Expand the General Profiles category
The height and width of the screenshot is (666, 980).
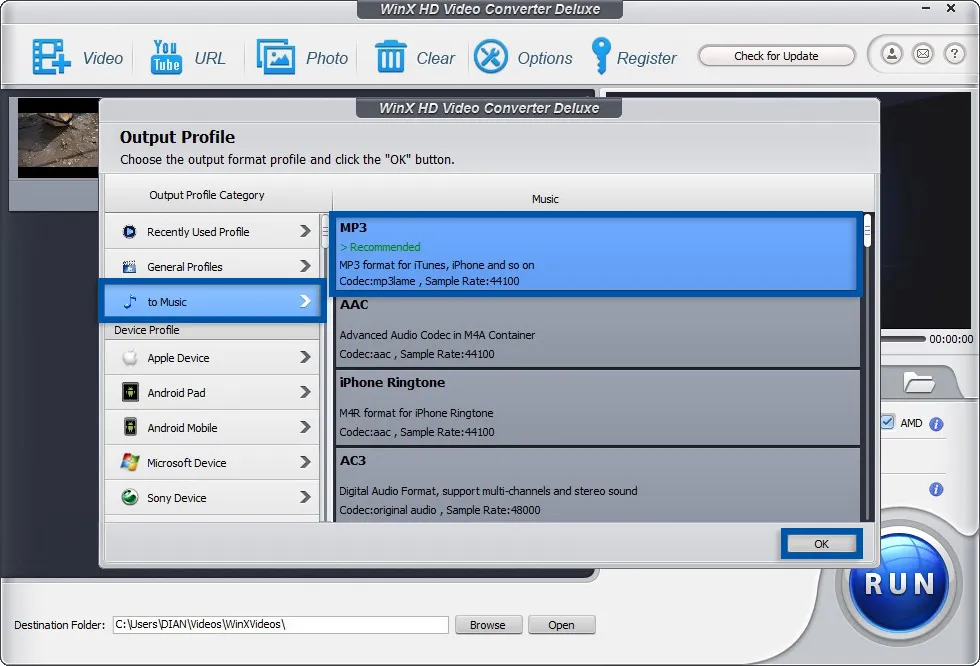(212, 267)
